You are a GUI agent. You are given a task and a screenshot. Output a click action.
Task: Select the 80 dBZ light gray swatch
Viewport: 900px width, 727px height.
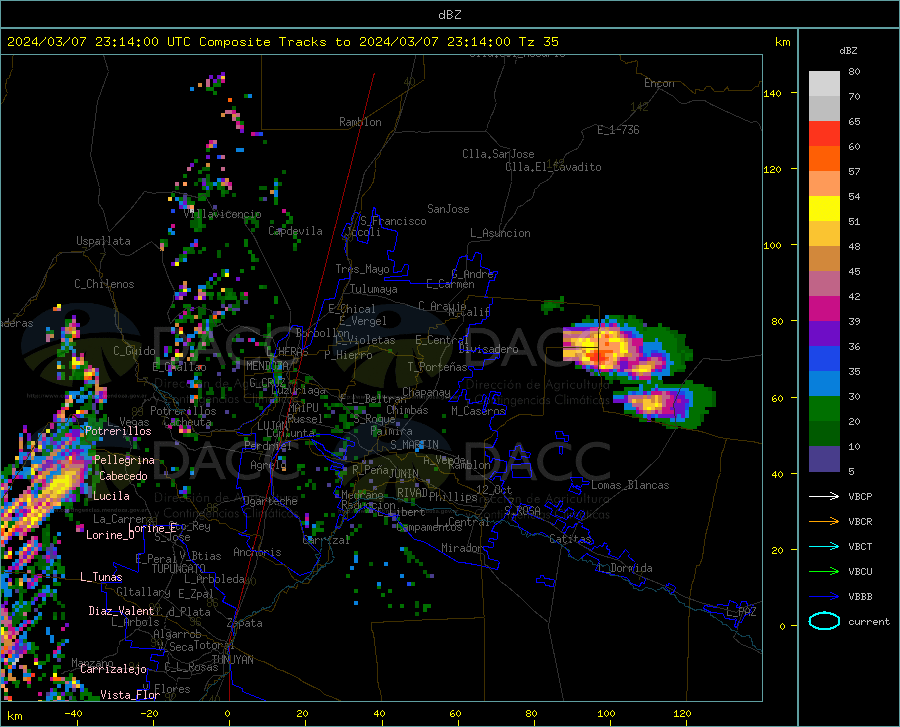click(x=824, y=84)
